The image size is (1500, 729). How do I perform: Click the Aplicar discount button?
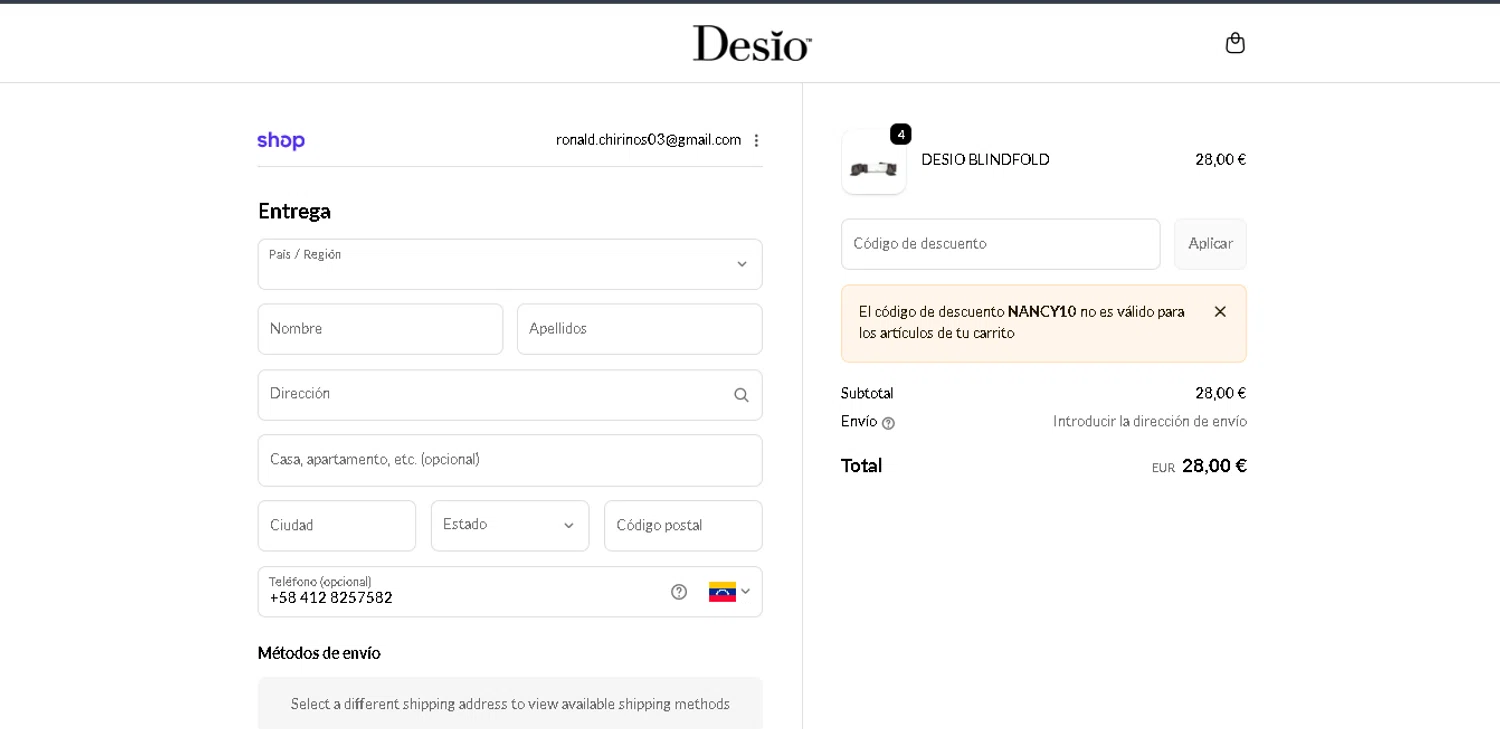1210,244
